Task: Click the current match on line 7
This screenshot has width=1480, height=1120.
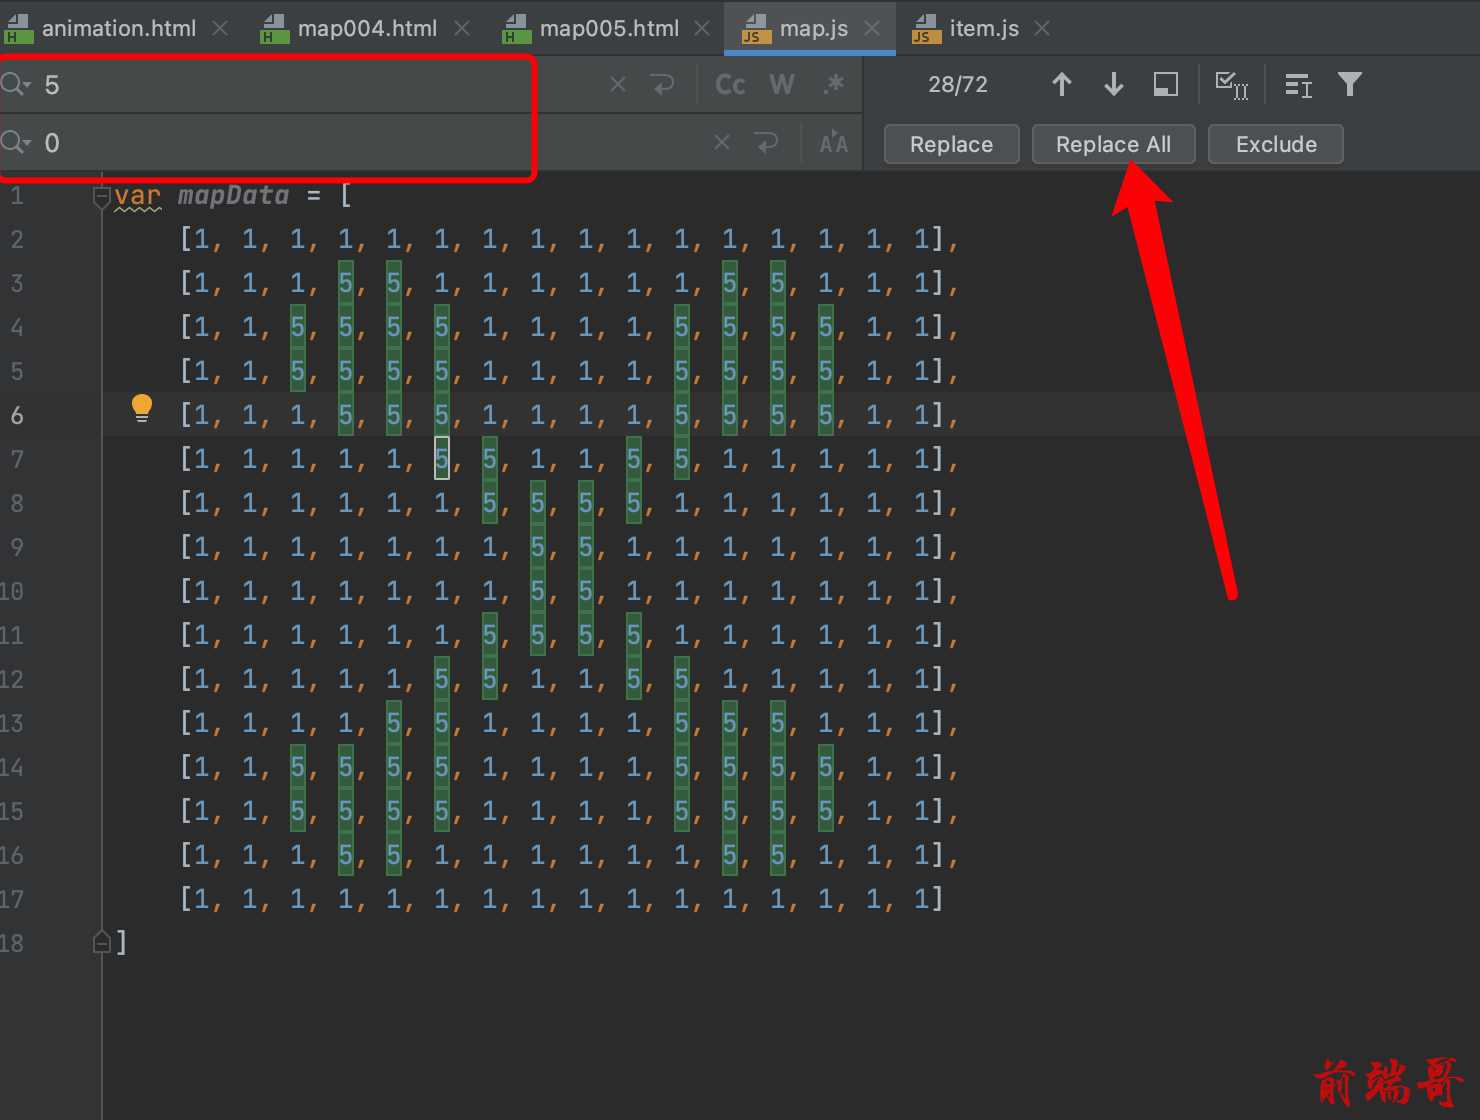Action: click(441, 458)
